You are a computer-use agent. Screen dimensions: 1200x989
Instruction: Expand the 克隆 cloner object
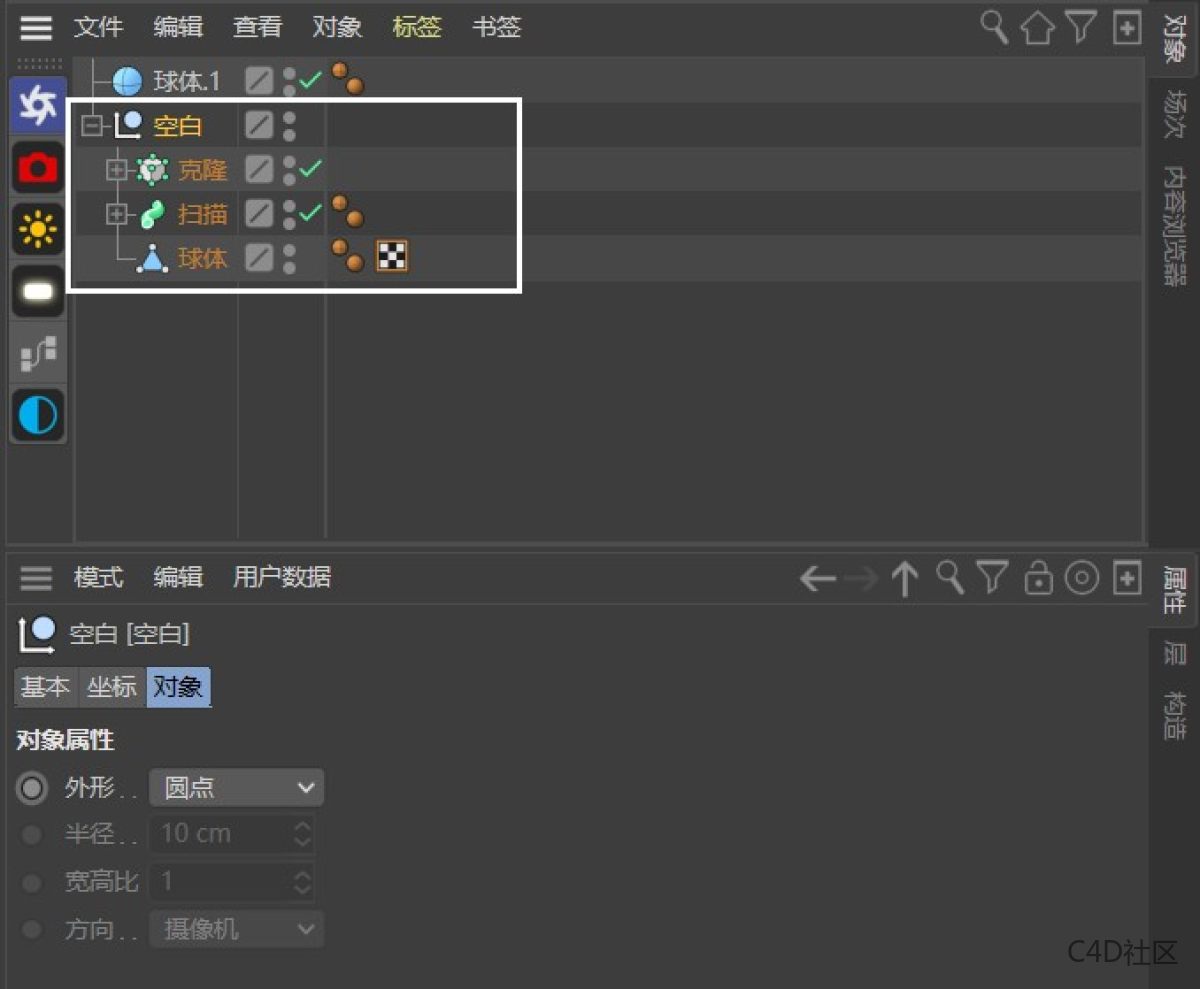pyautogui.click(x=117, y=170)
